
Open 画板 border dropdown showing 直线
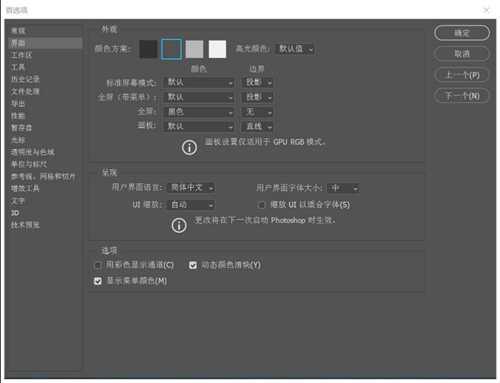[257, 126]
